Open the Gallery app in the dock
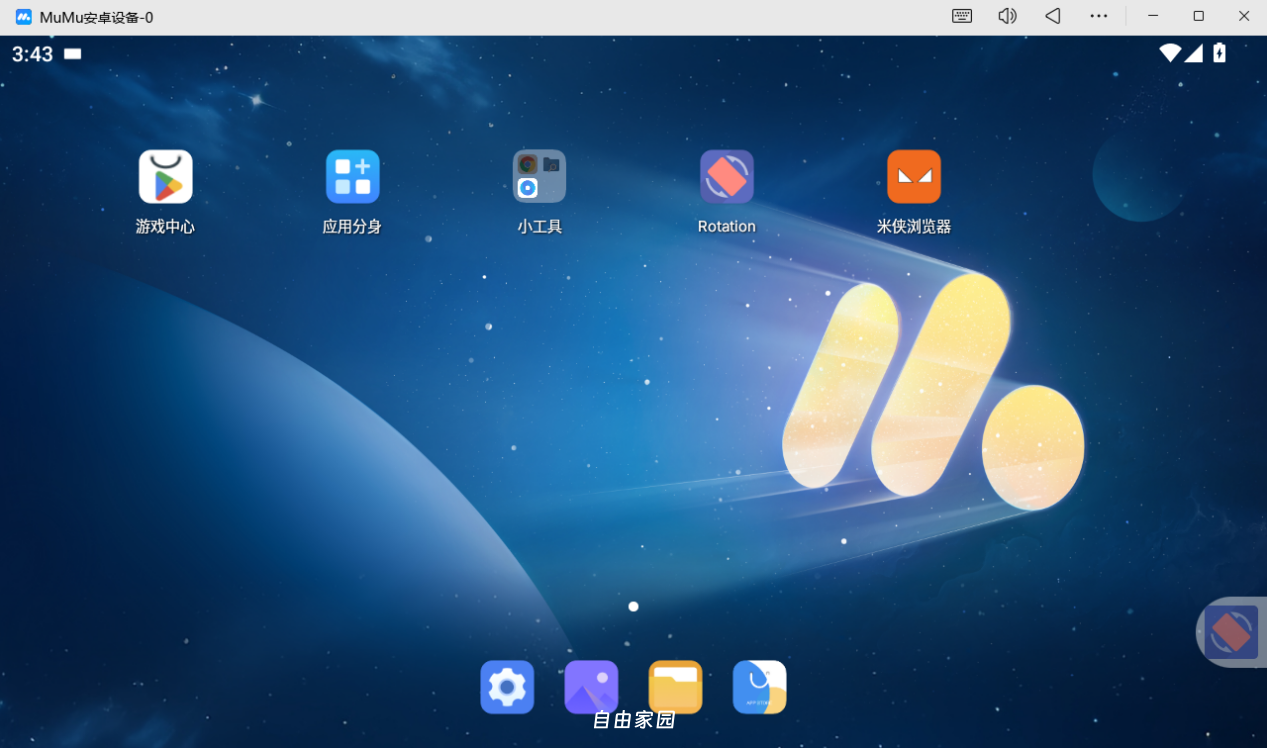The width and height of the screenshot is (1267, 748). (590, 687)
